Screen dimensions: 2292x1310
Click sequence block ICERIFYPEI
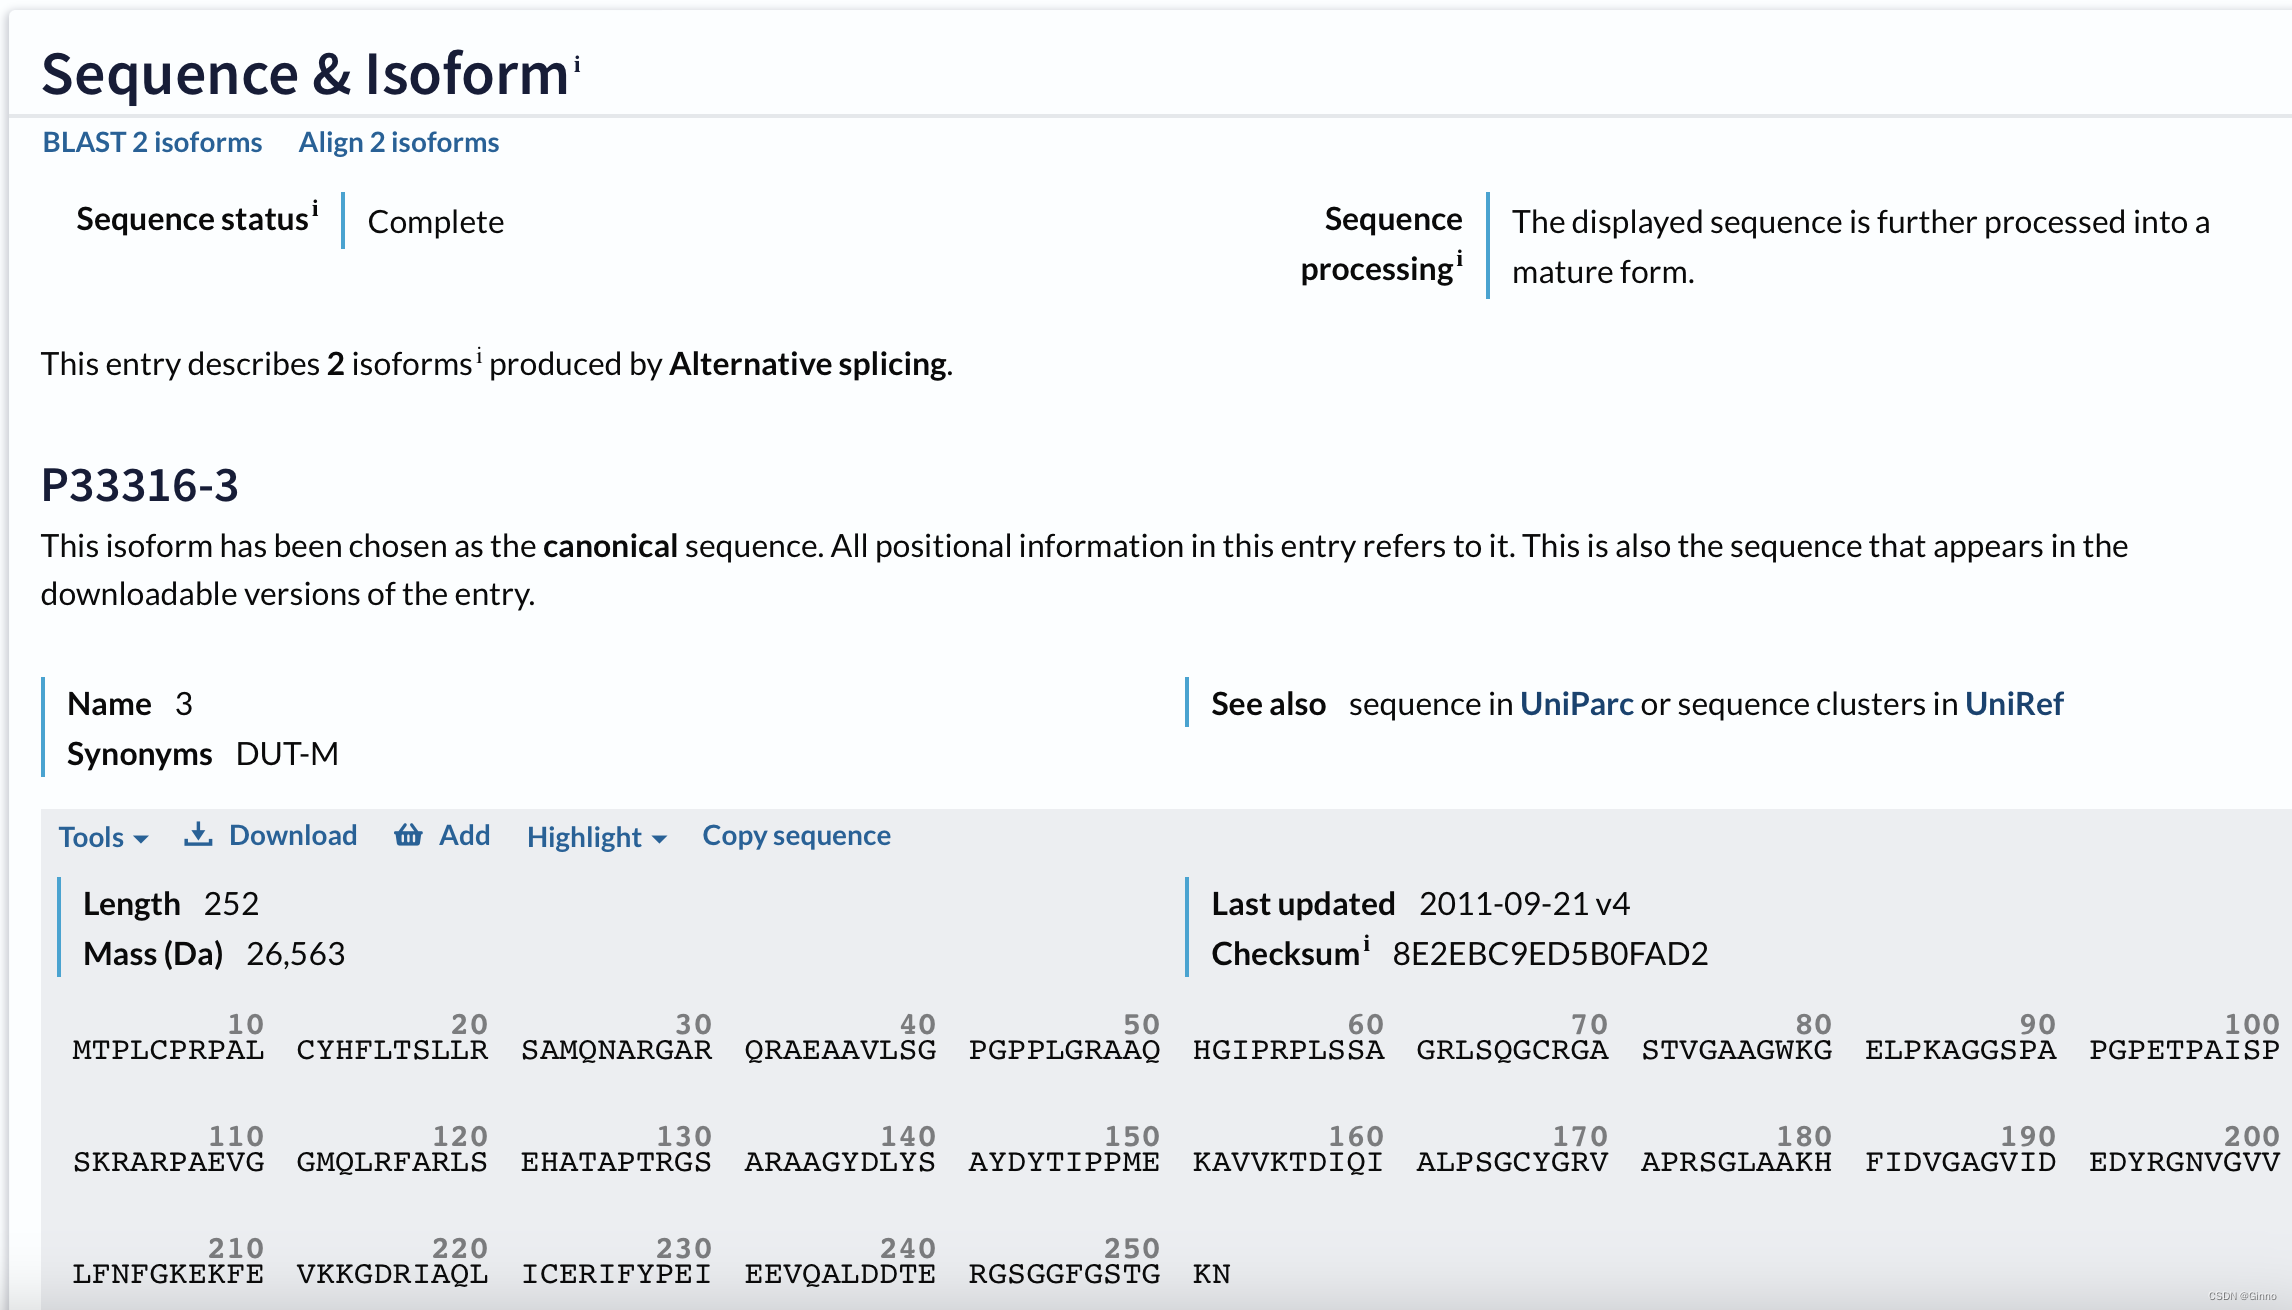[x=616, y=1274]
